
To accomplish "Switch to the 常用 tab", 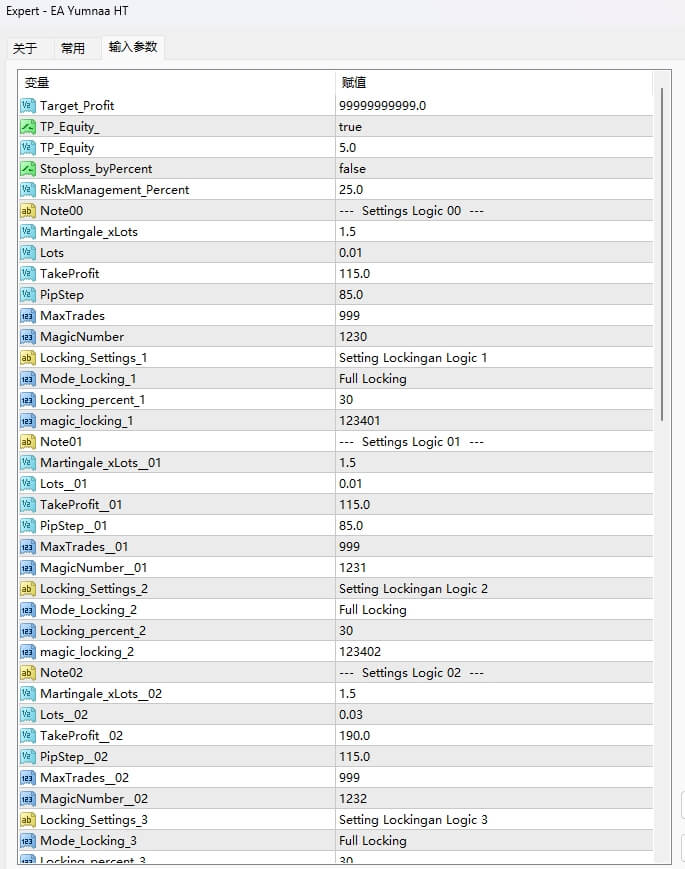I will pos(73,48).
